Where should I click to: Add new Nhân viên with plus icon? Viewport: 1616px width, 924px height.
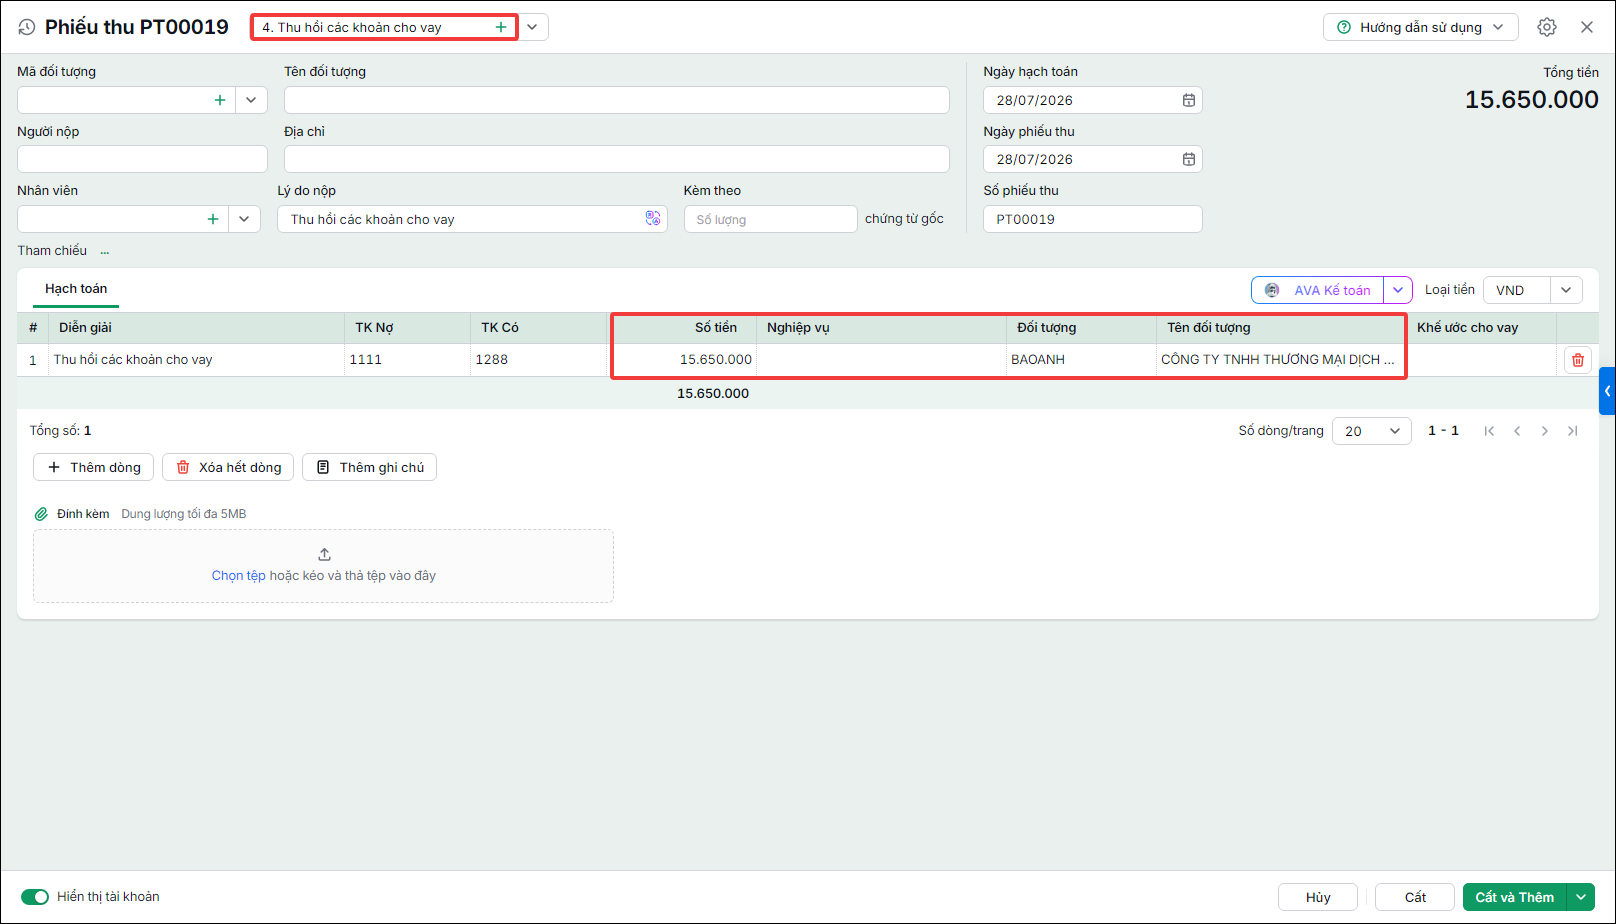point(213,219)
